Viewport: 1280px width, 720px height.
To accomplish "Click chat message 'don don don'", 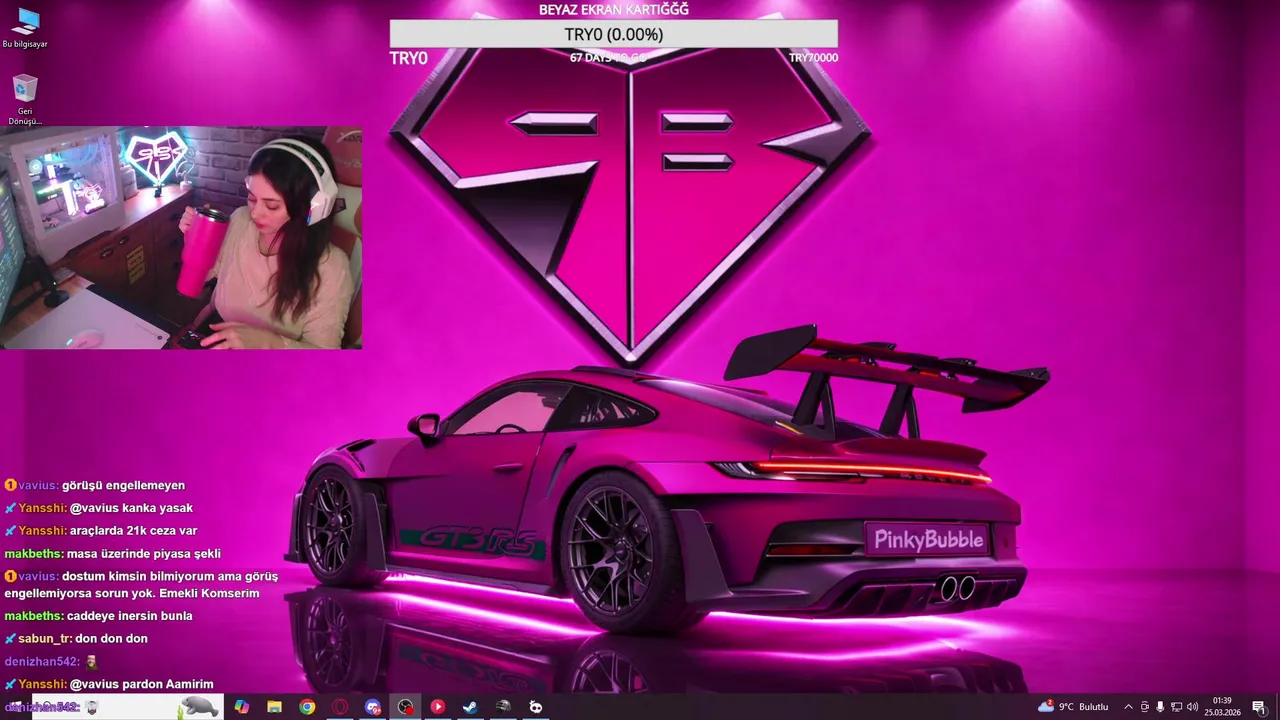I will pos(111,639).
